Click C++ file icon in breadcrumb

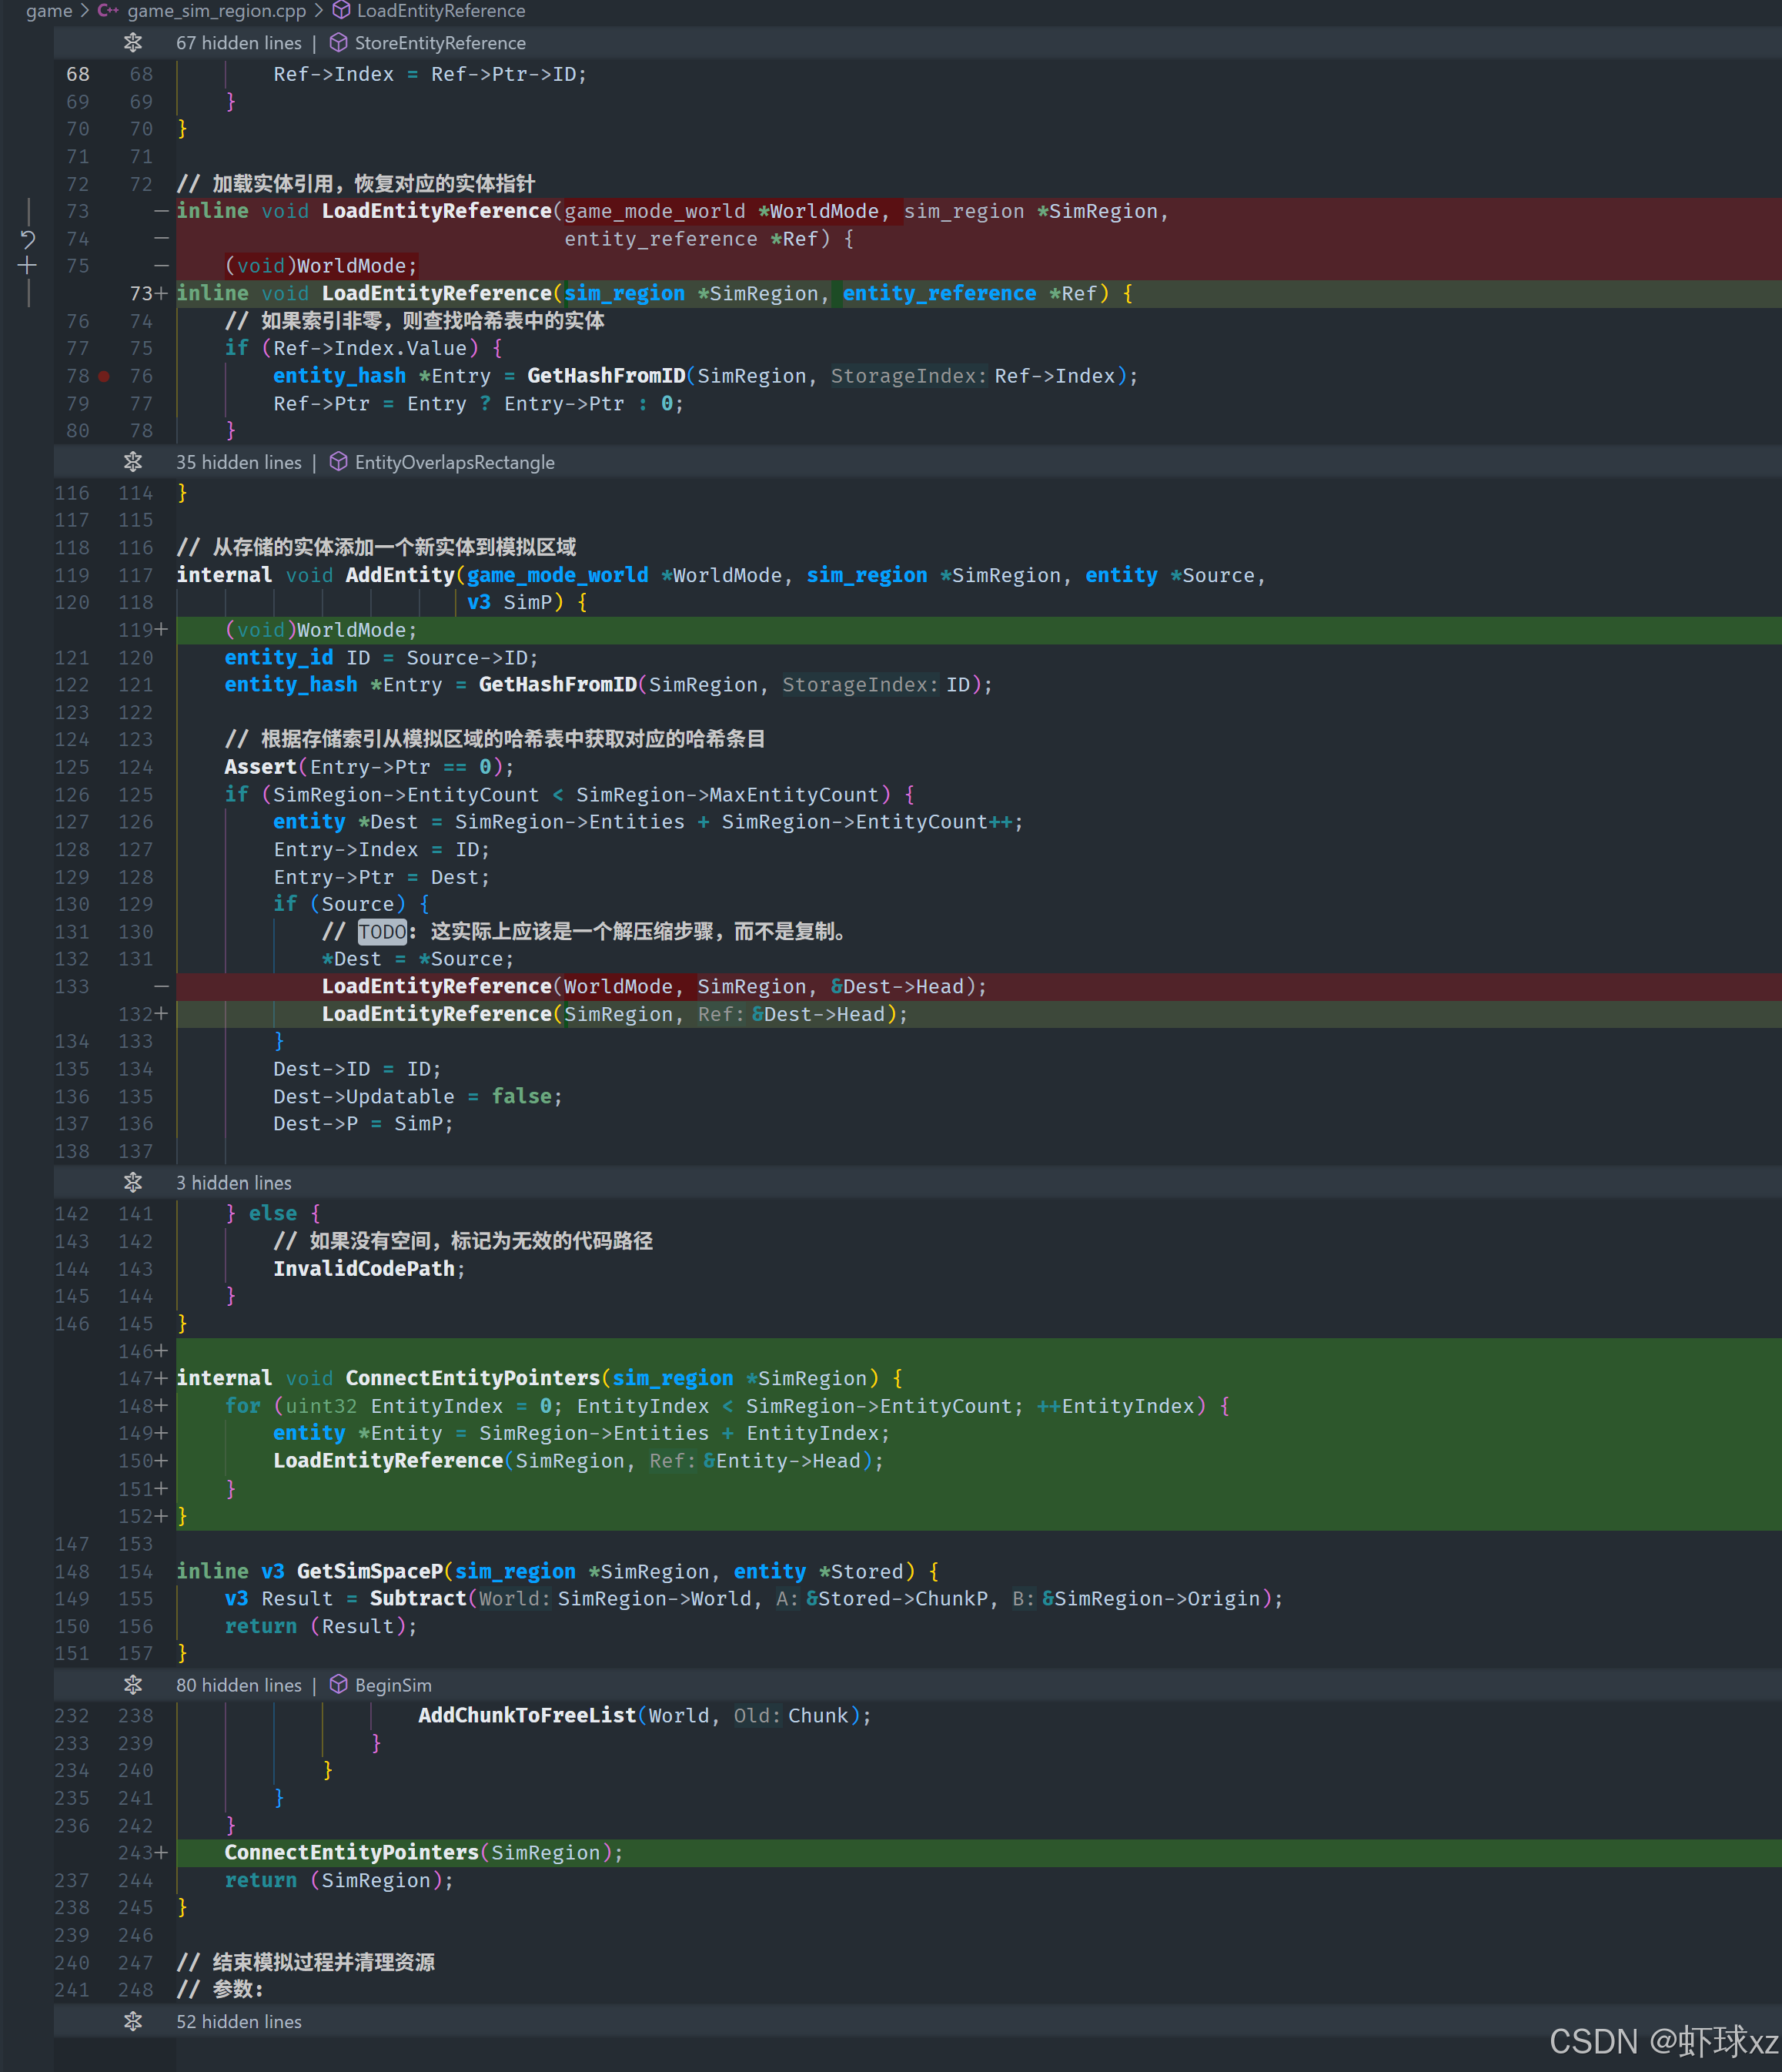[108, 11]
